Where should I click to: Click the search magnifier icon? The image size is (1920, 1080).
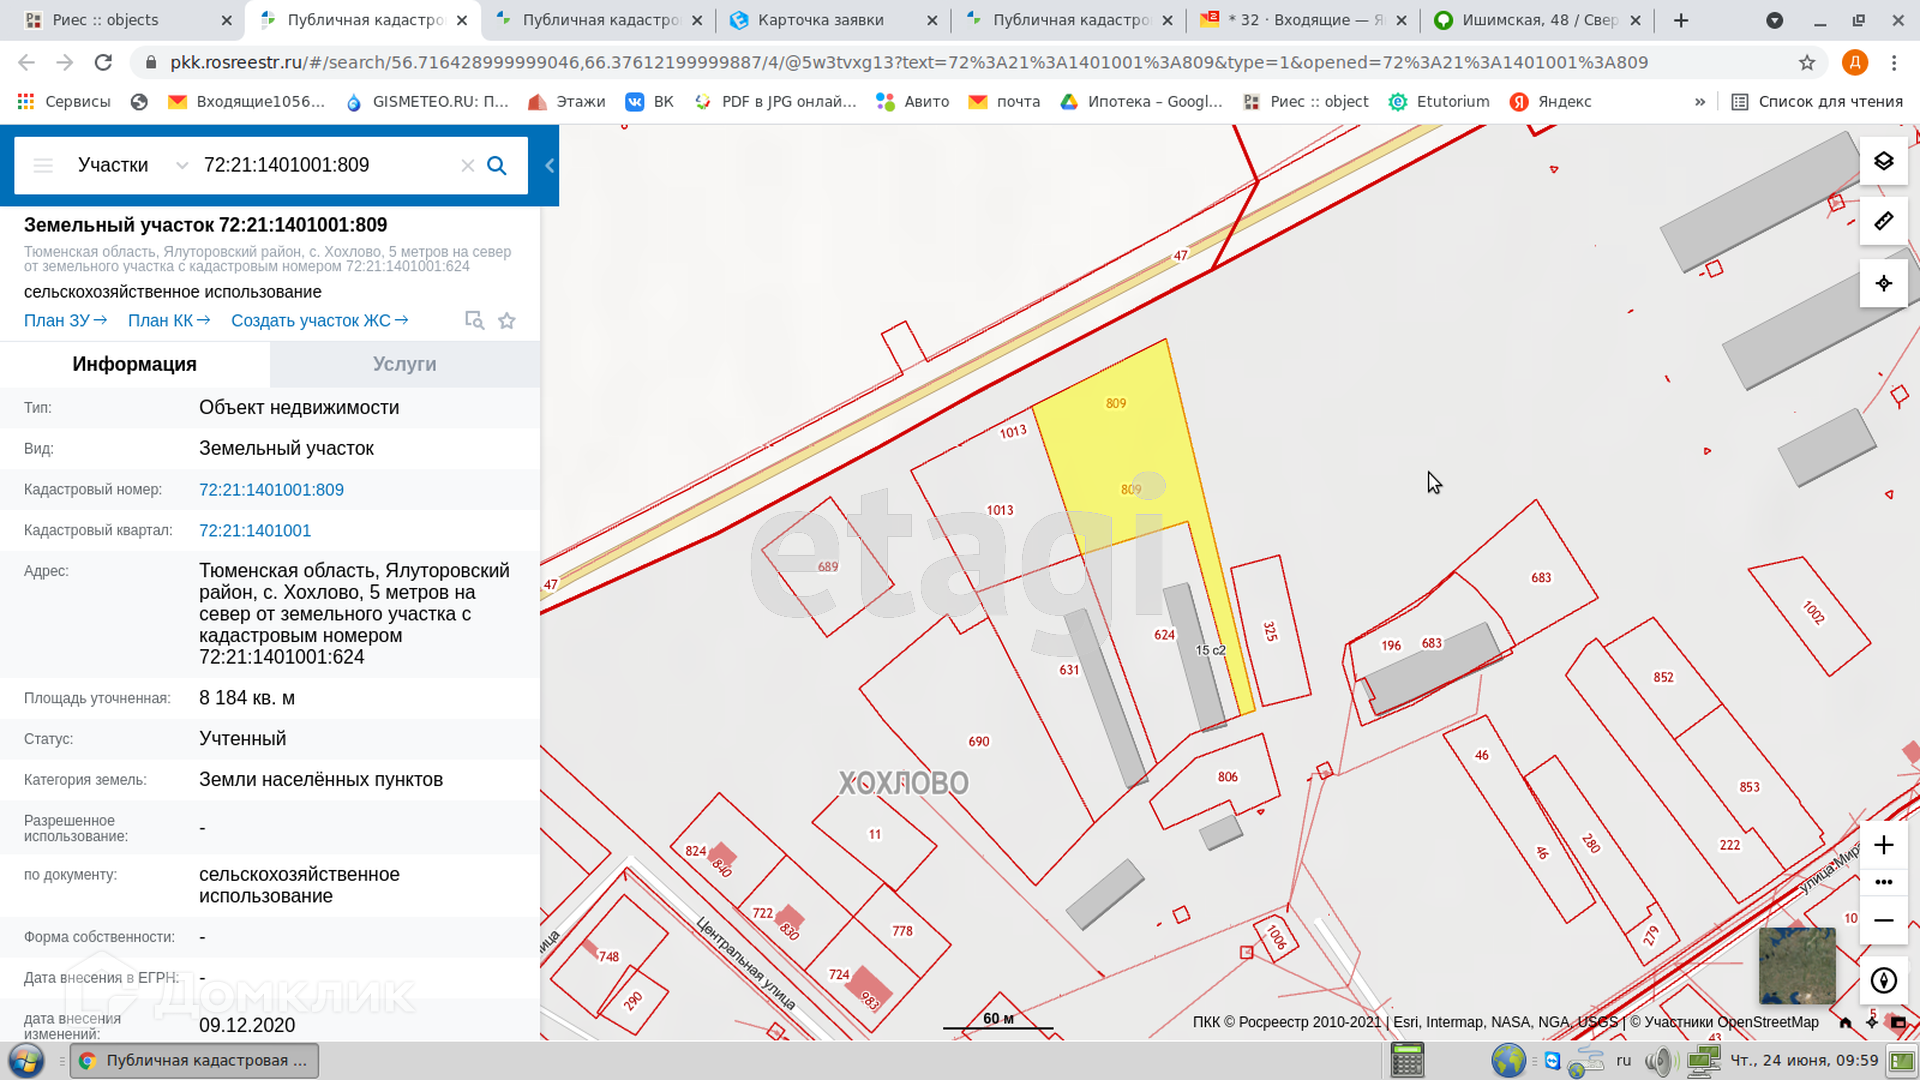point(497,166)
